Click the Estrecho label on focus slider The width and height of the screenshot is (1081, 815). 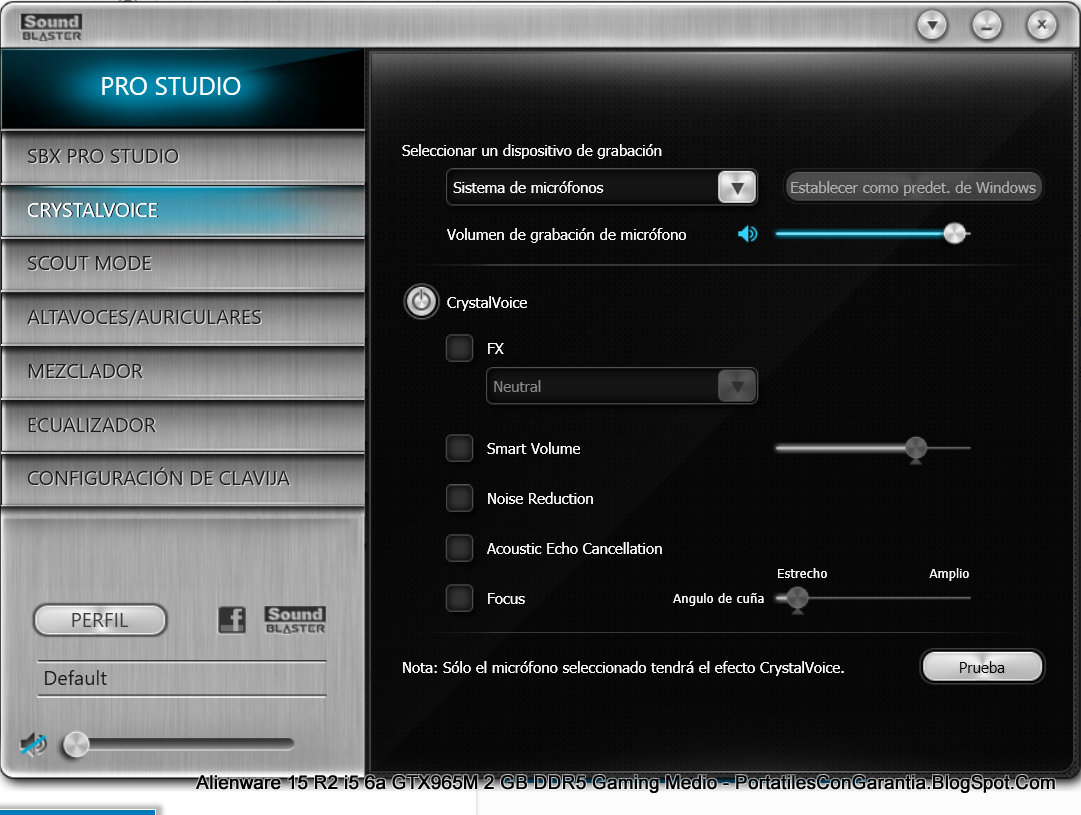802,574
